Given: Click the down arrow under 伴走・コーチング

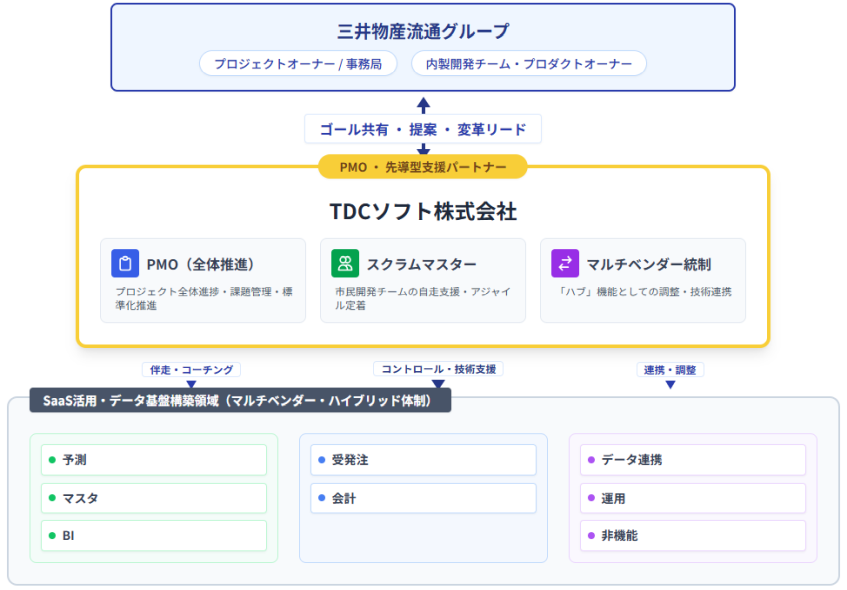Looking at the screenshot, I should [191, 383].
